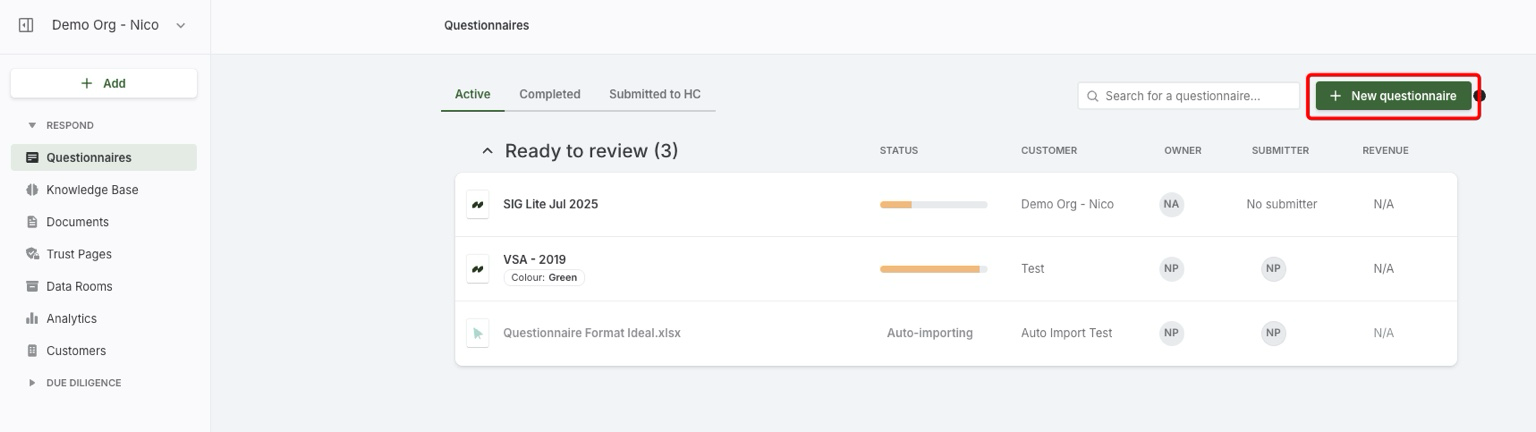Open Questionnaires in the sidebar
The image size is (1536, 432).
(104, 157)
